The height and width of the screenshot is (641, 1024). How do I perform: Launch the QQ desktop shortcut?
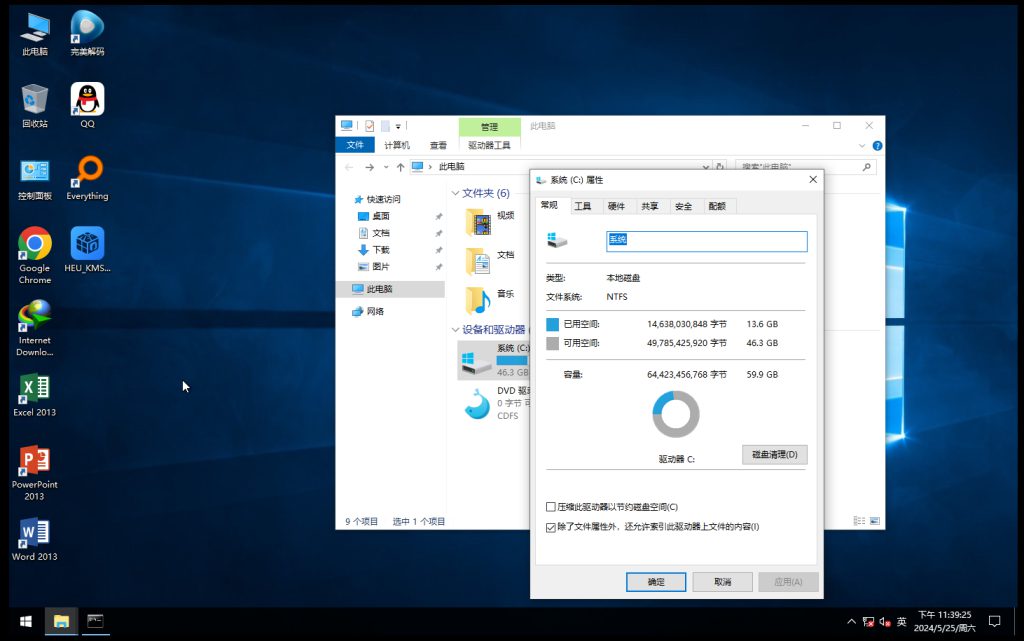[87, 100]
